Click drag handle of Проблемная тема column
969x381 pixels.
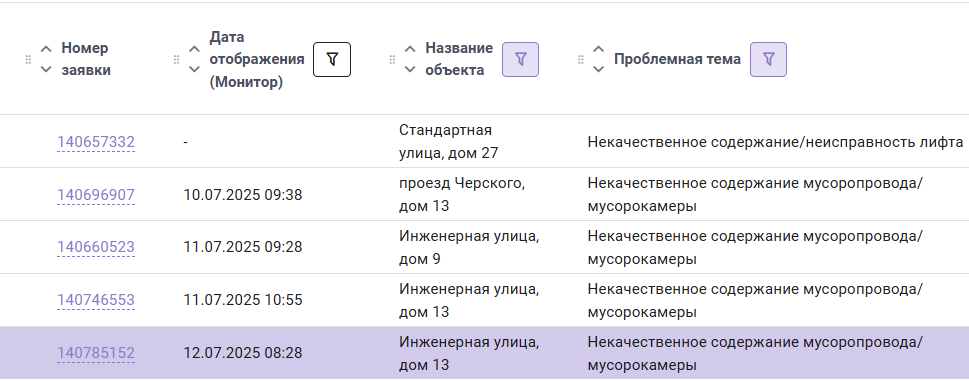click(580, 60)
